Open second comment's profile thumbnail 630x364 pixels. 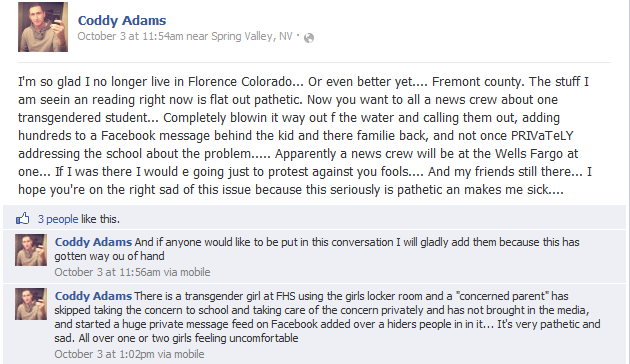31,304
